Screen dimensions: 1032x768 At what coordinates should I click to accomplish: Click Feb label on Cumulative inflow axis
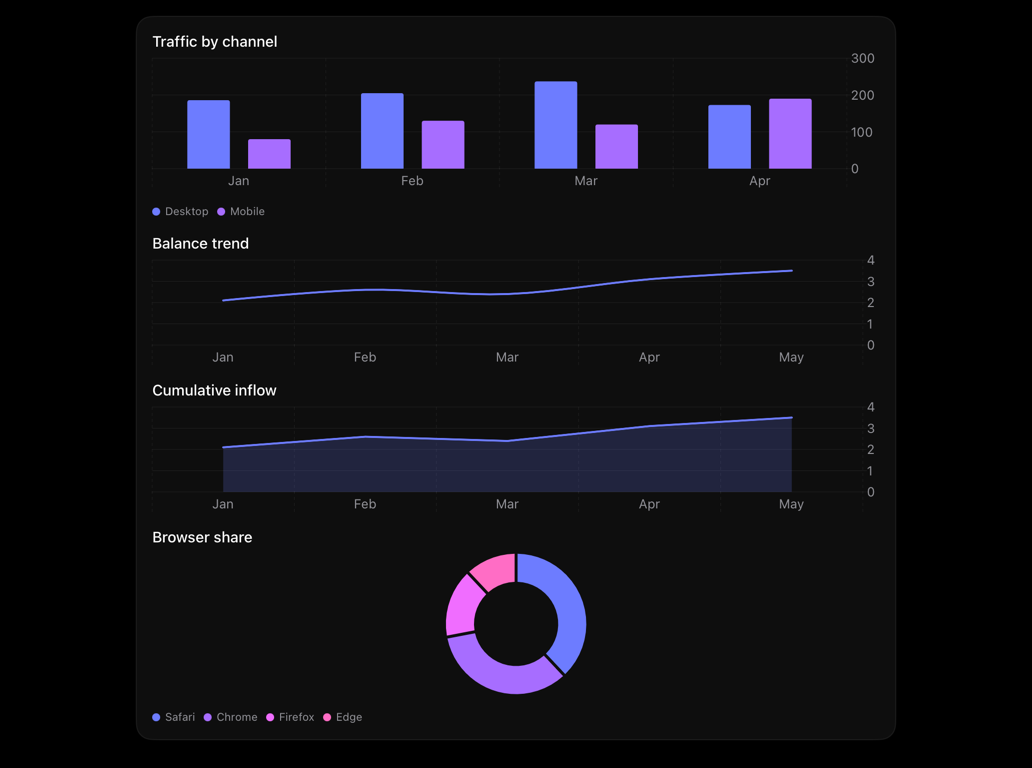click(365, 503)
